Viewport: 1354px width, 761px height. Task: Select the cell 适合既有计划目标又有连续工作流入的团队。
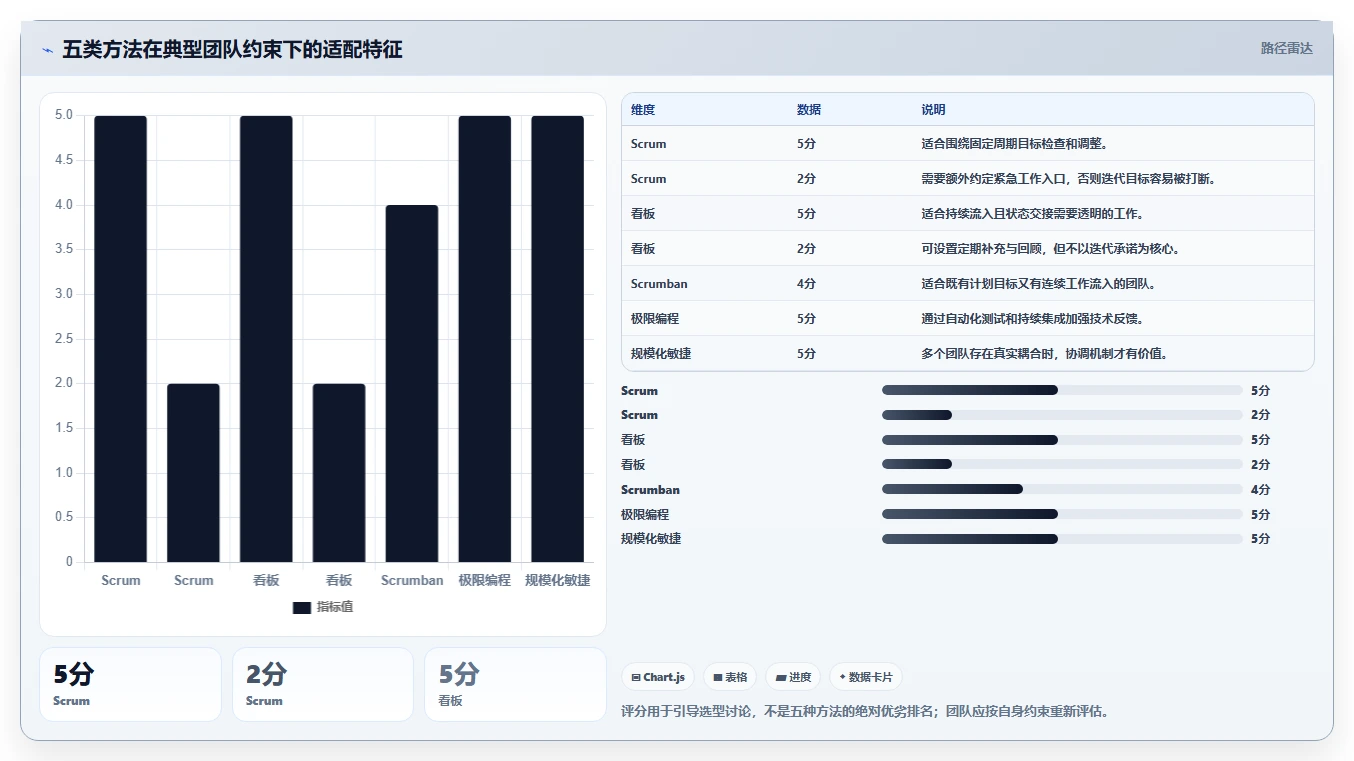(1038, 284)
